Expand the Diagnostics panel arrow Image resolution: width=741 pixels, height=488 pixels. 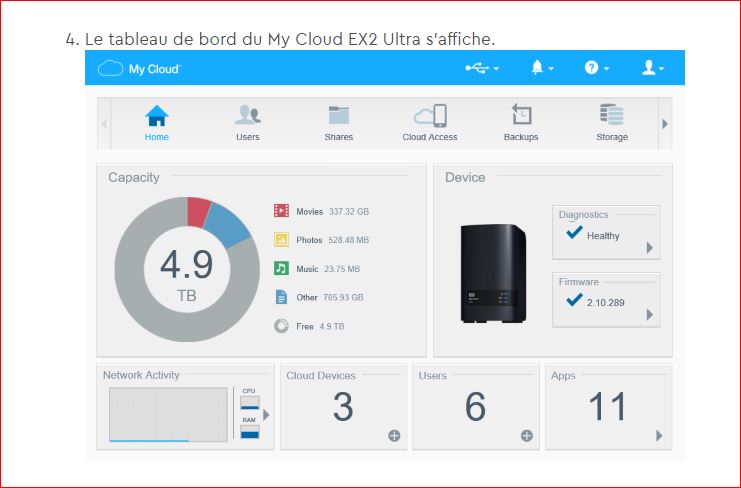point(650,248)
